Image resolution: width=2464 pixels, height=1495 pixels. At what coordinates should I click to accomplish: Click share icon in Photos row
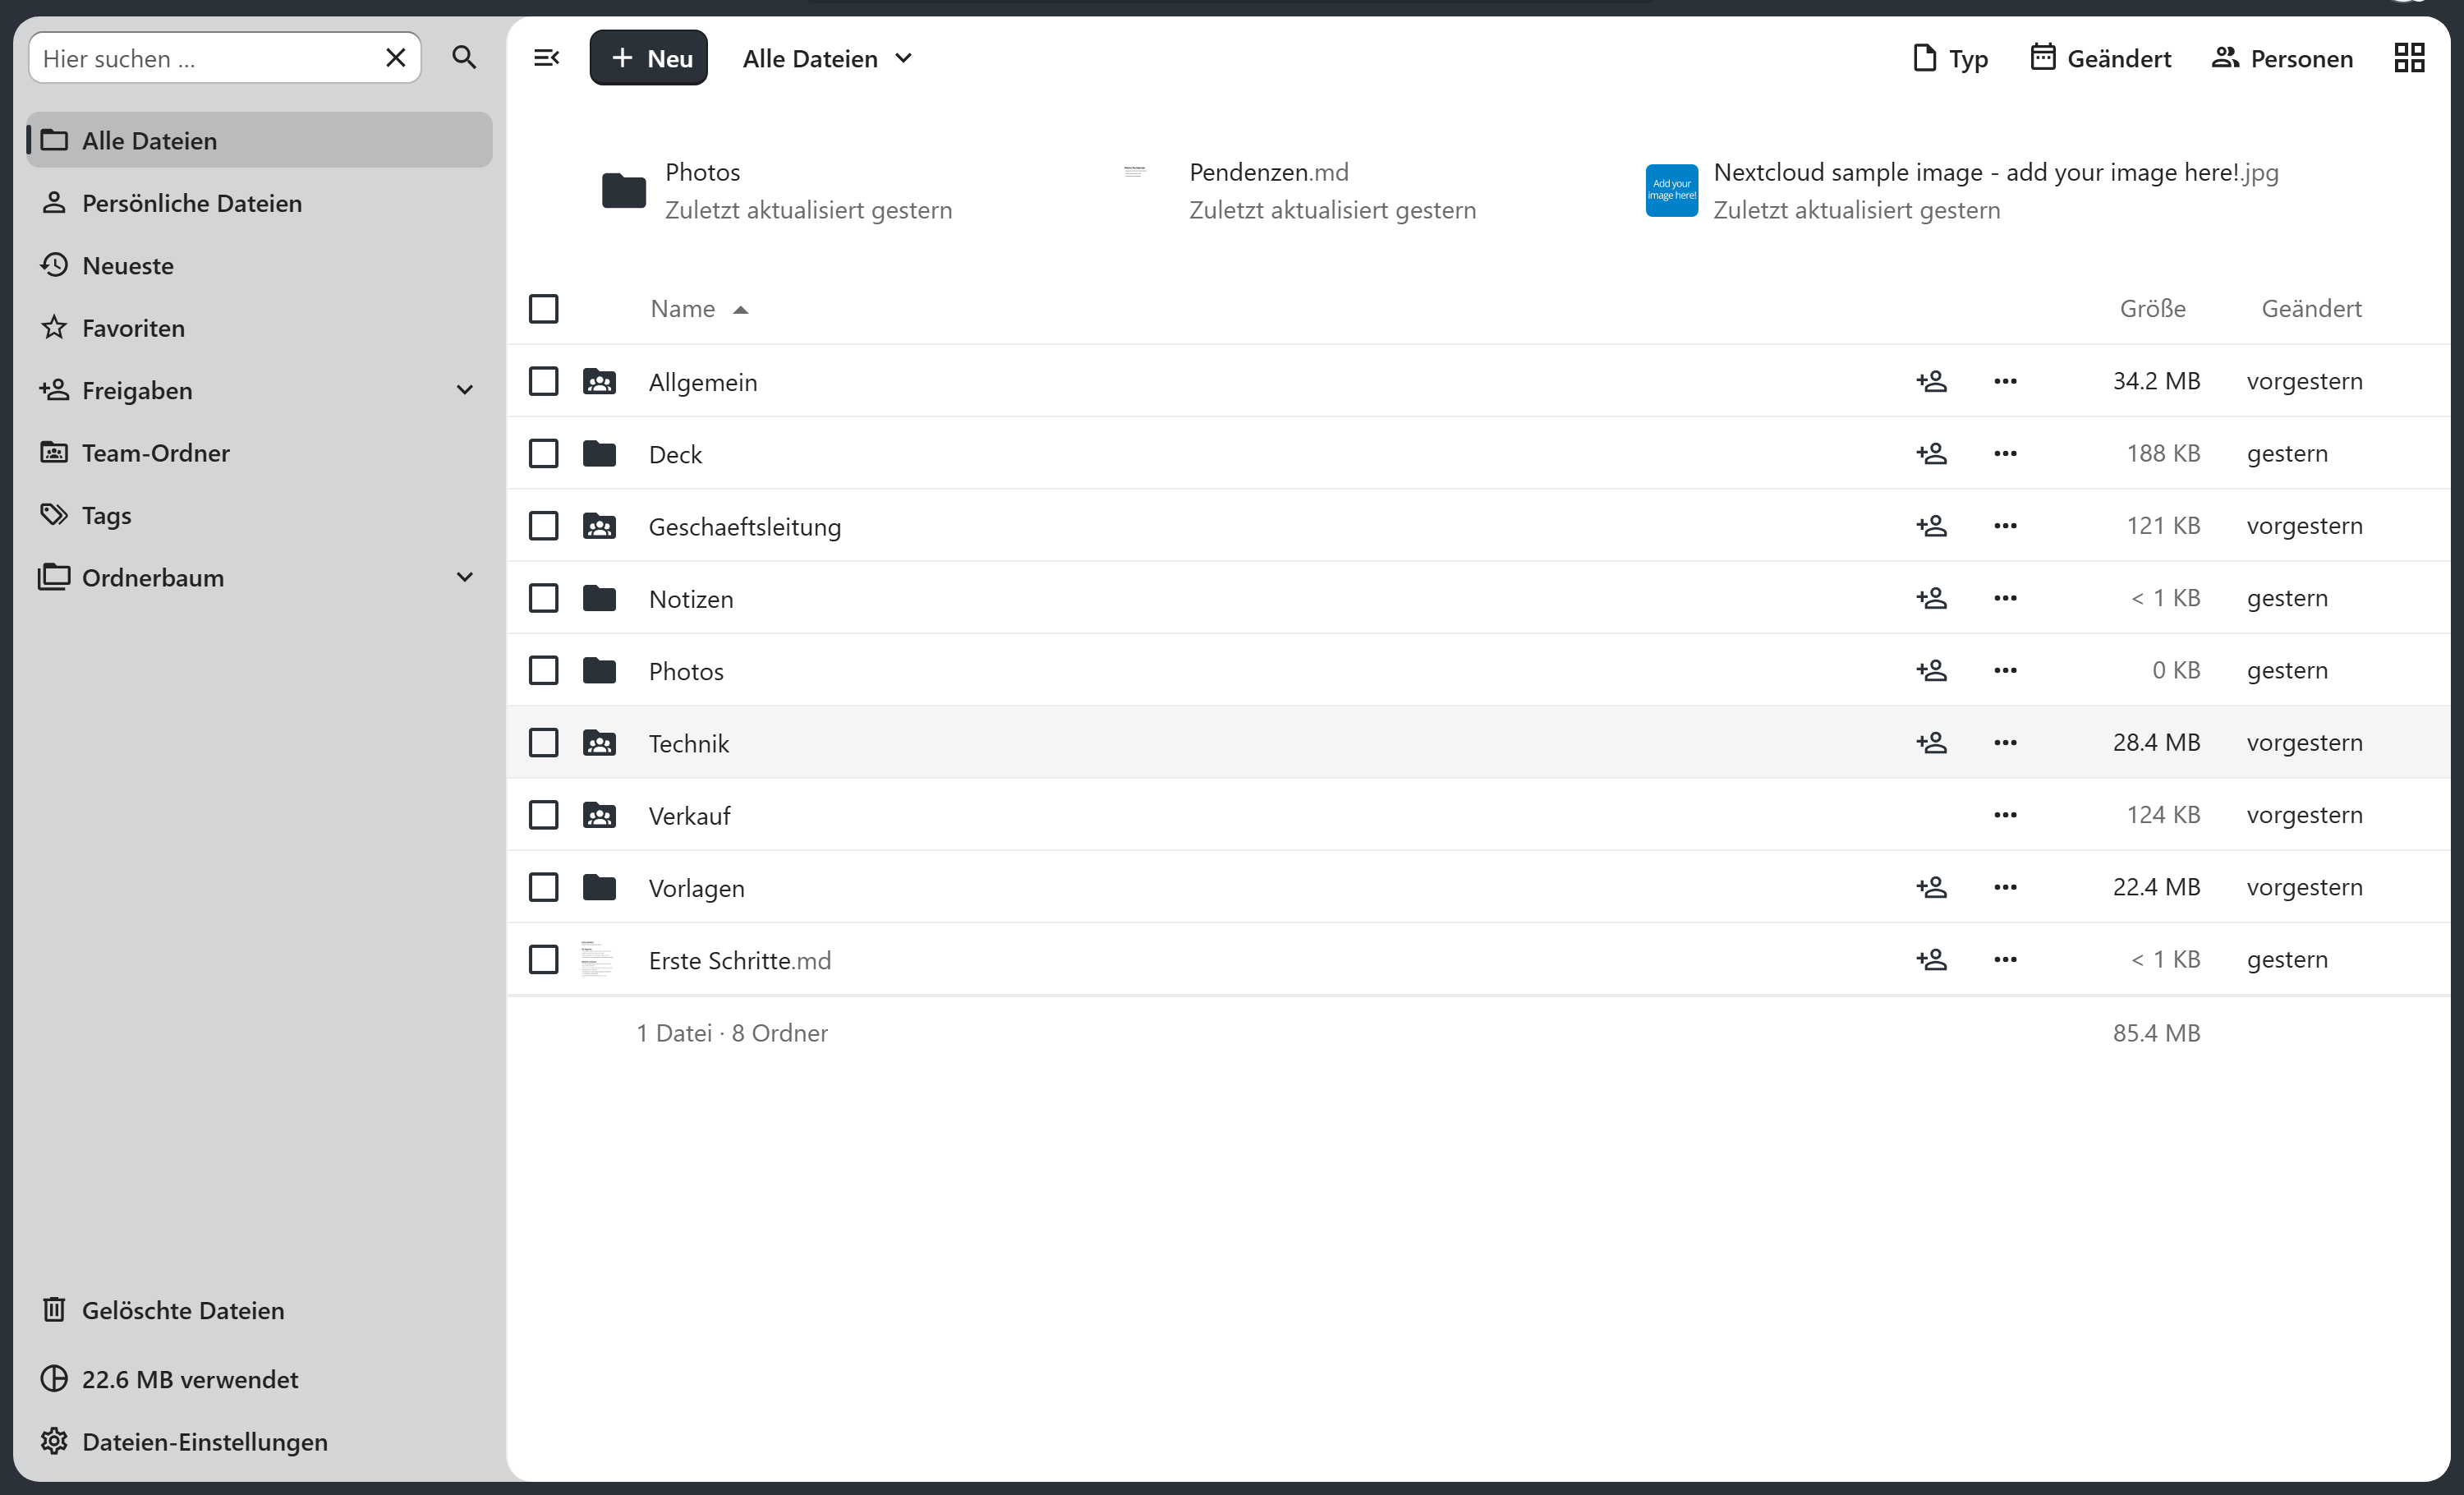1931,670
